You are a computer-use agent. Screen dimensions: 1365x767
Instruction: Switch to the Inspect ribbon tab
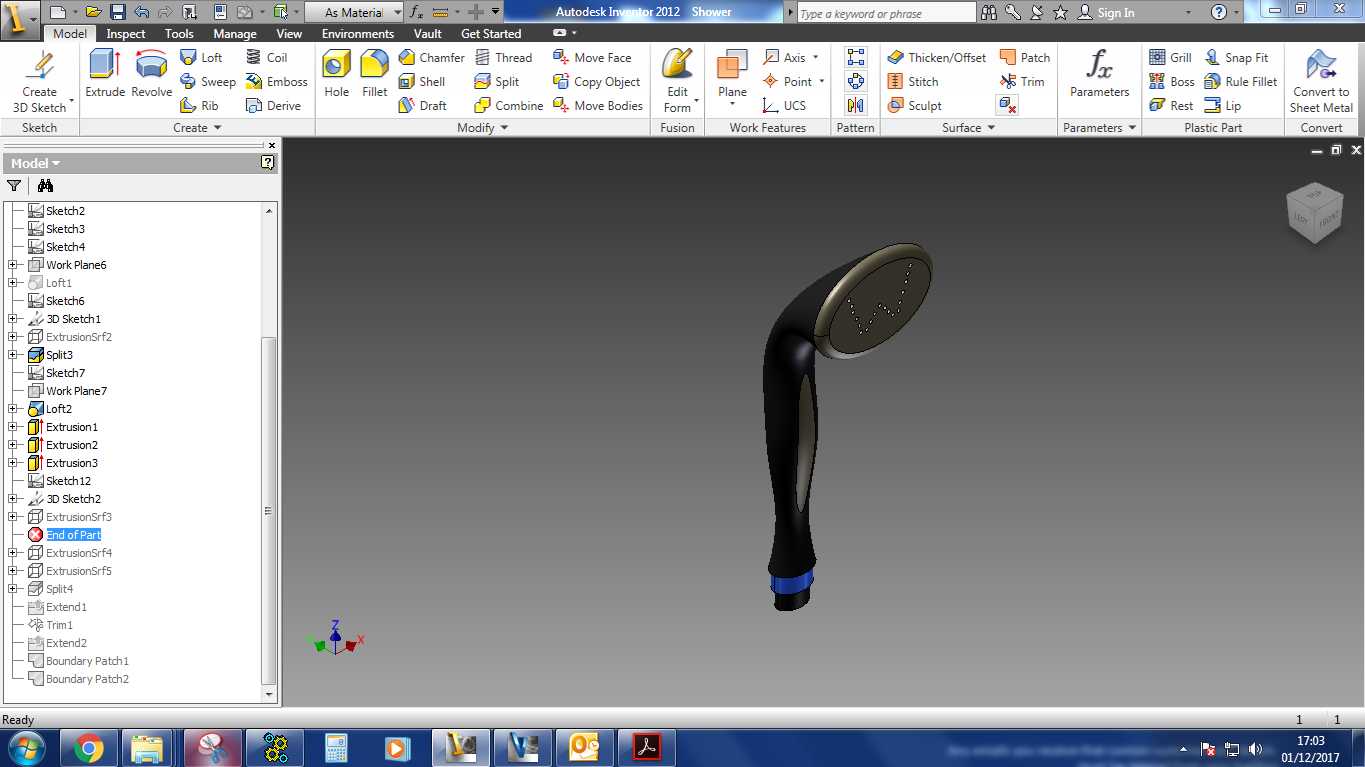point(126,33)
